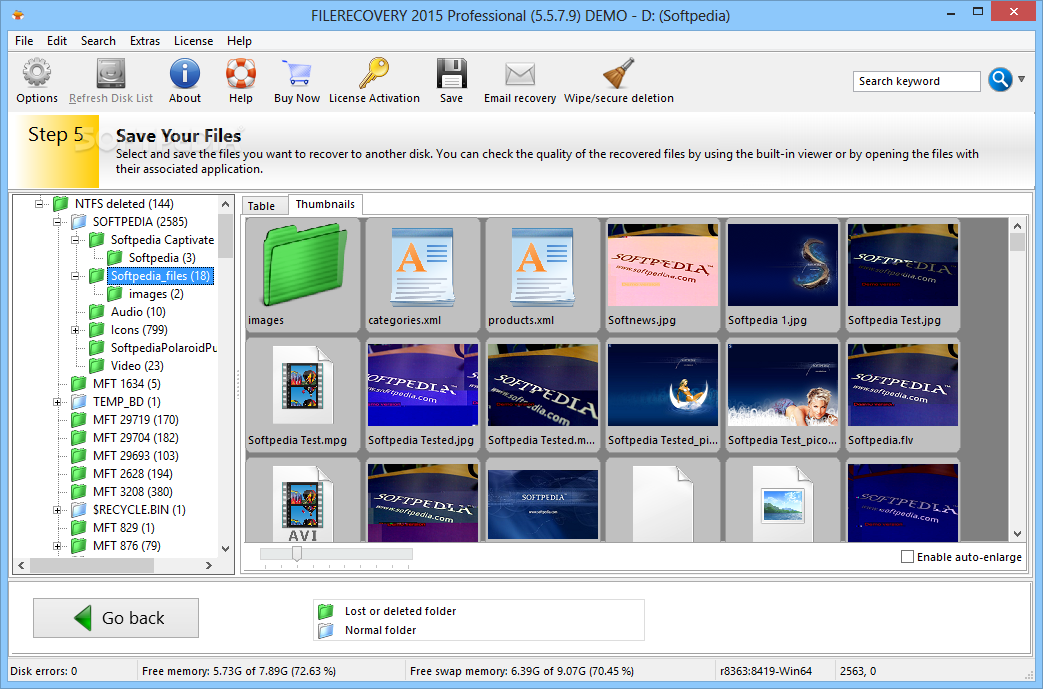This screenshot has height=689, width=1043.
Task: Select the Thumbnails tab
Action: pos(325,204)
